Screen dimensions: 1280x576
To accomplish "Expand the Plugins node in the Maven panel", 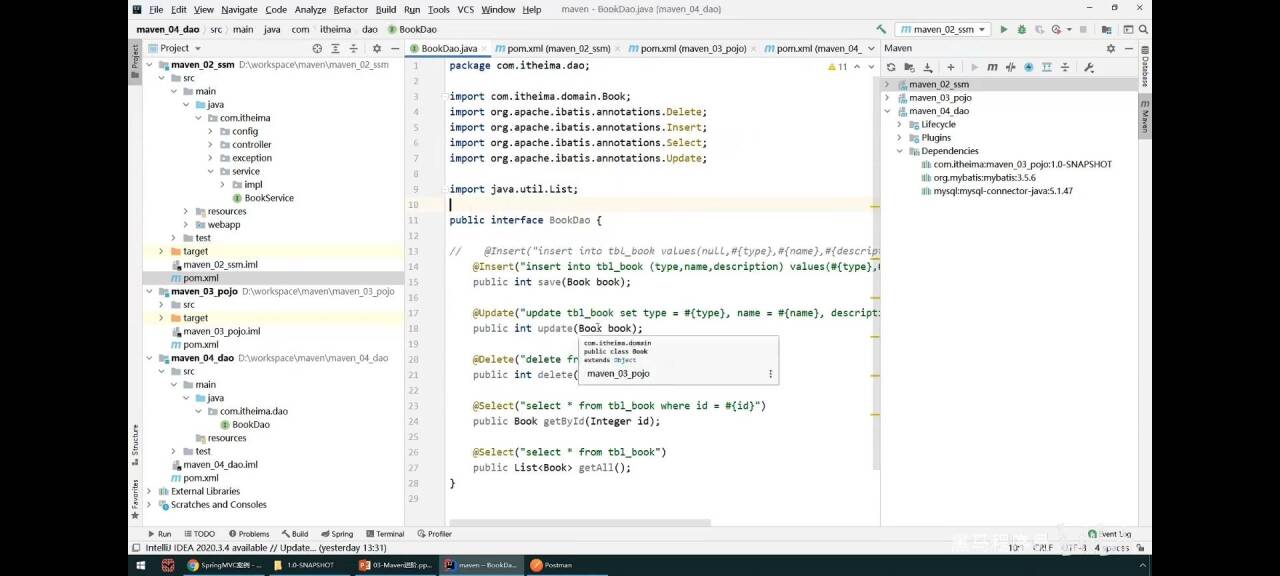I will (x=899, y=138).
